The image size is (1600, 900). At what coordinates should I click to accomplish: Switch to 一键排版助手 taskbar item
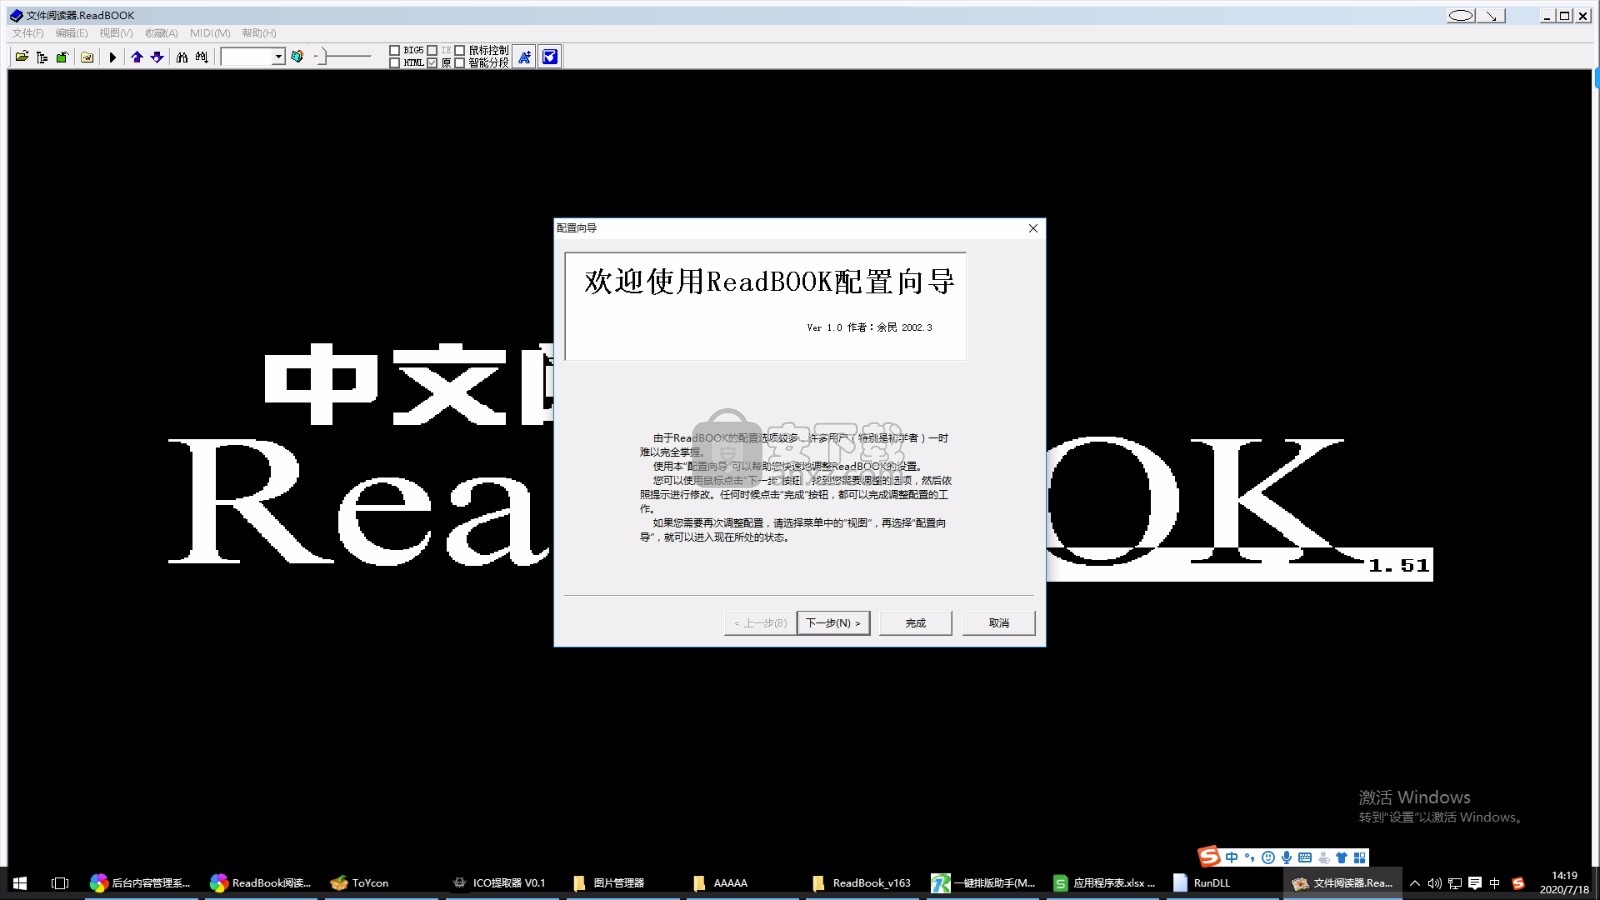983,883
